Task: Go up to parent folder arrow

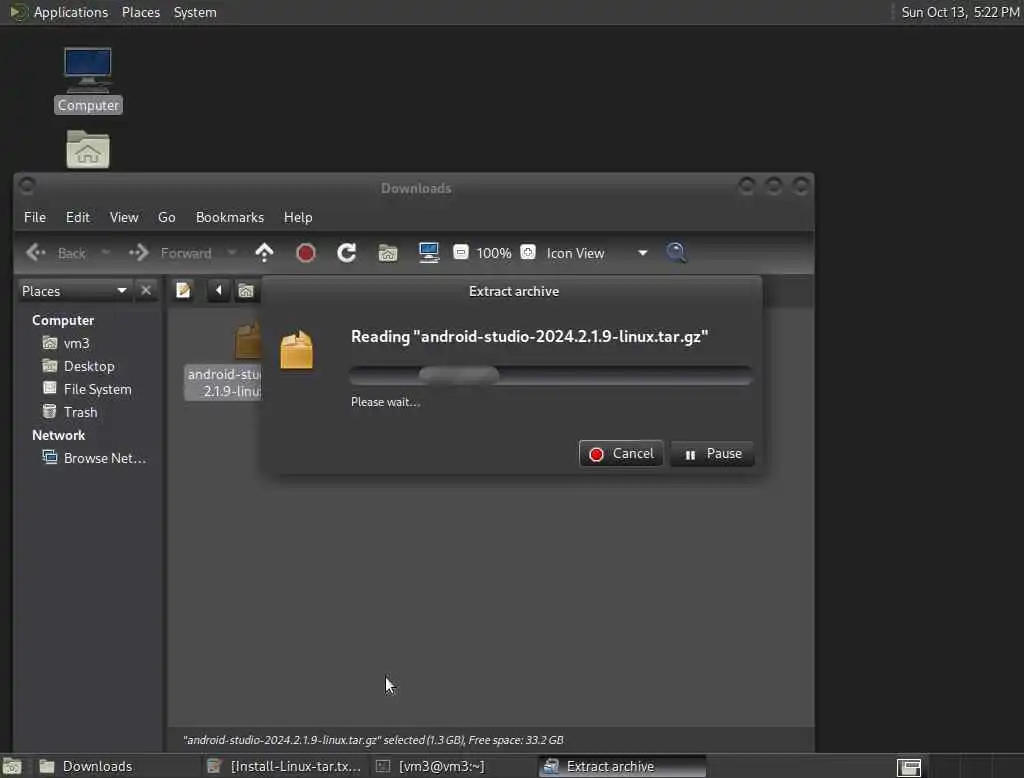Action: tap(264, 253)
